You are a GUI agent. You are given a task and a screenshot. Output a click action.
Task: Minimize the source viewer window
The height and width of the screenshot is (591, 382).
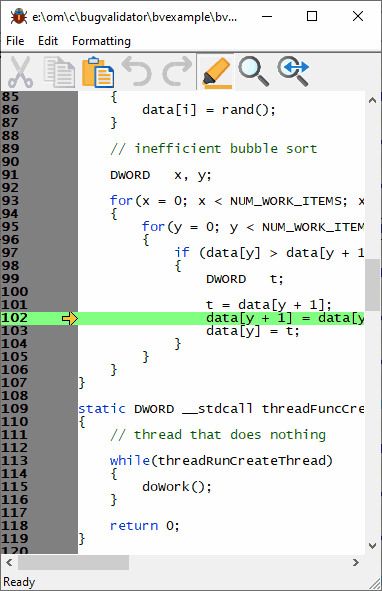click(x=267, y=17)
